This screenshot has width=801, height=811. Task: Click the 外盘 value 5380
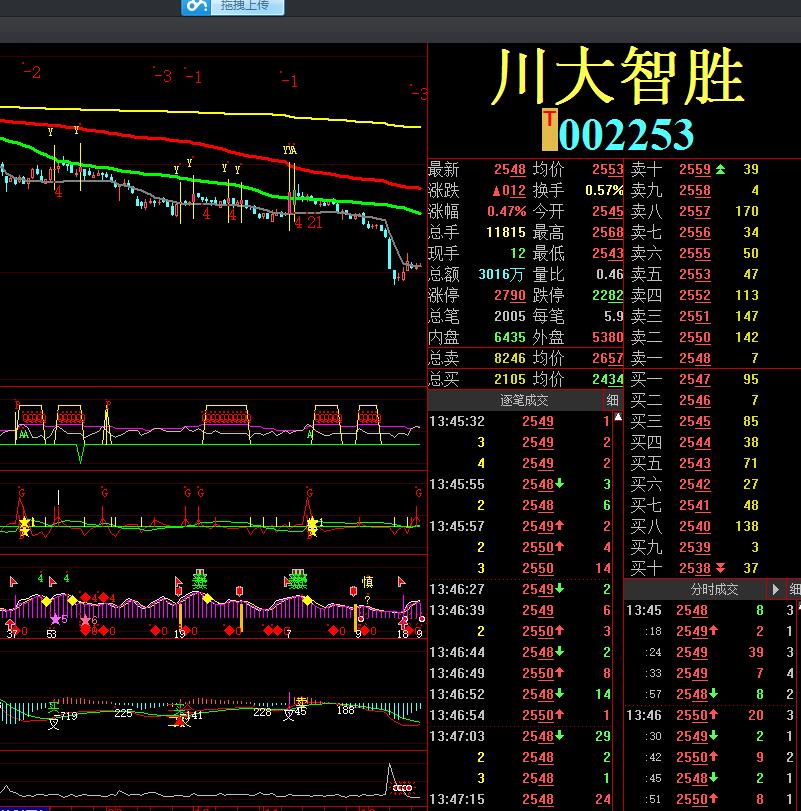[608, 337]
